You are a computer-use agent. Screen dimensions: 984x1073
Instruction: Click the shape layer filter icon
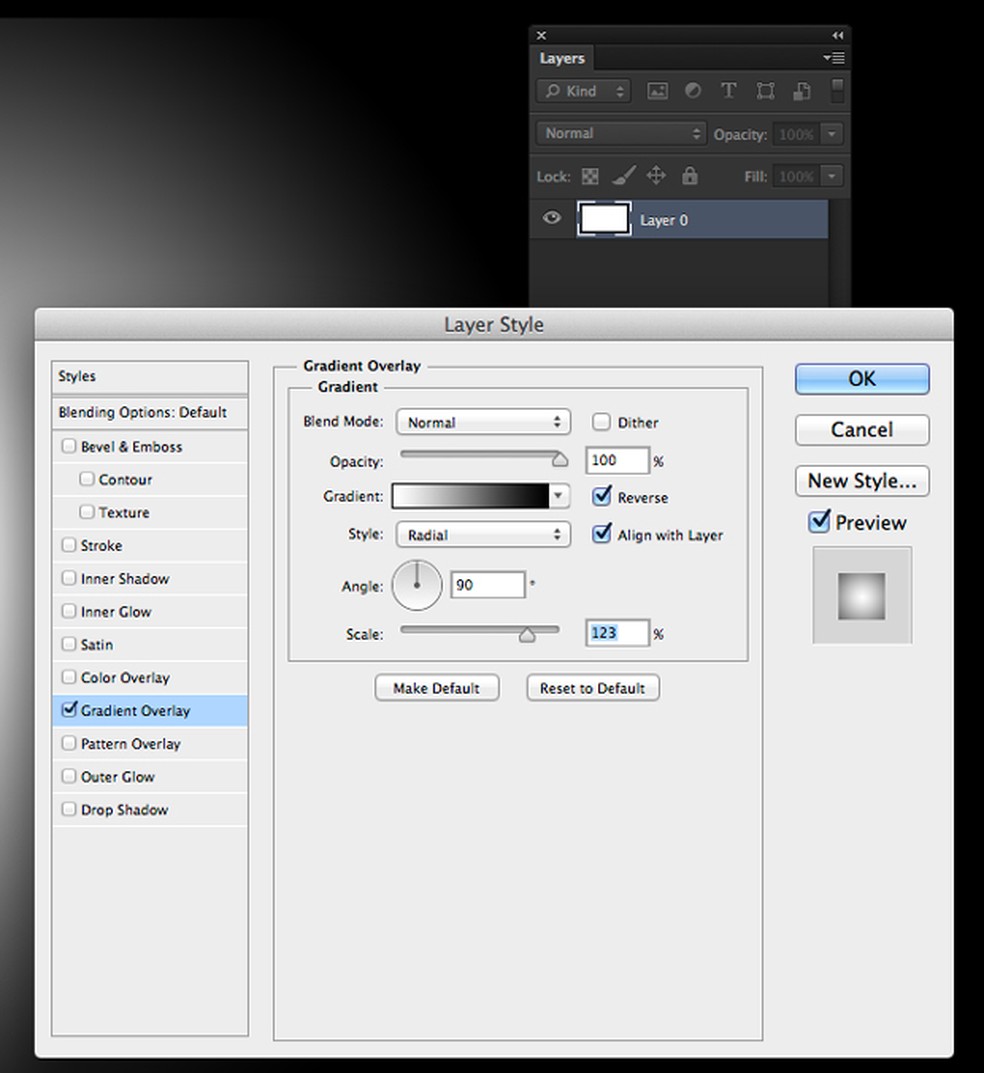(x=765, y=91)
